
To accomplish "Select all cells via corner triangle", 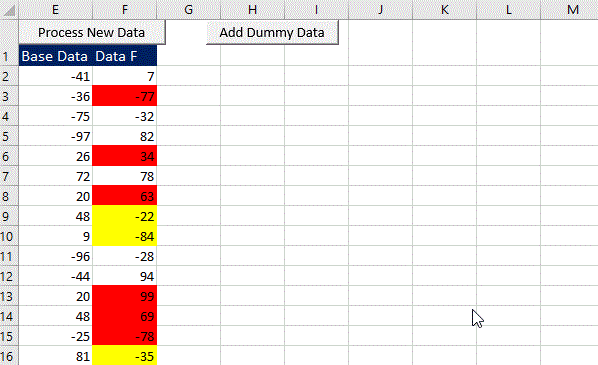I will (9, 10).
